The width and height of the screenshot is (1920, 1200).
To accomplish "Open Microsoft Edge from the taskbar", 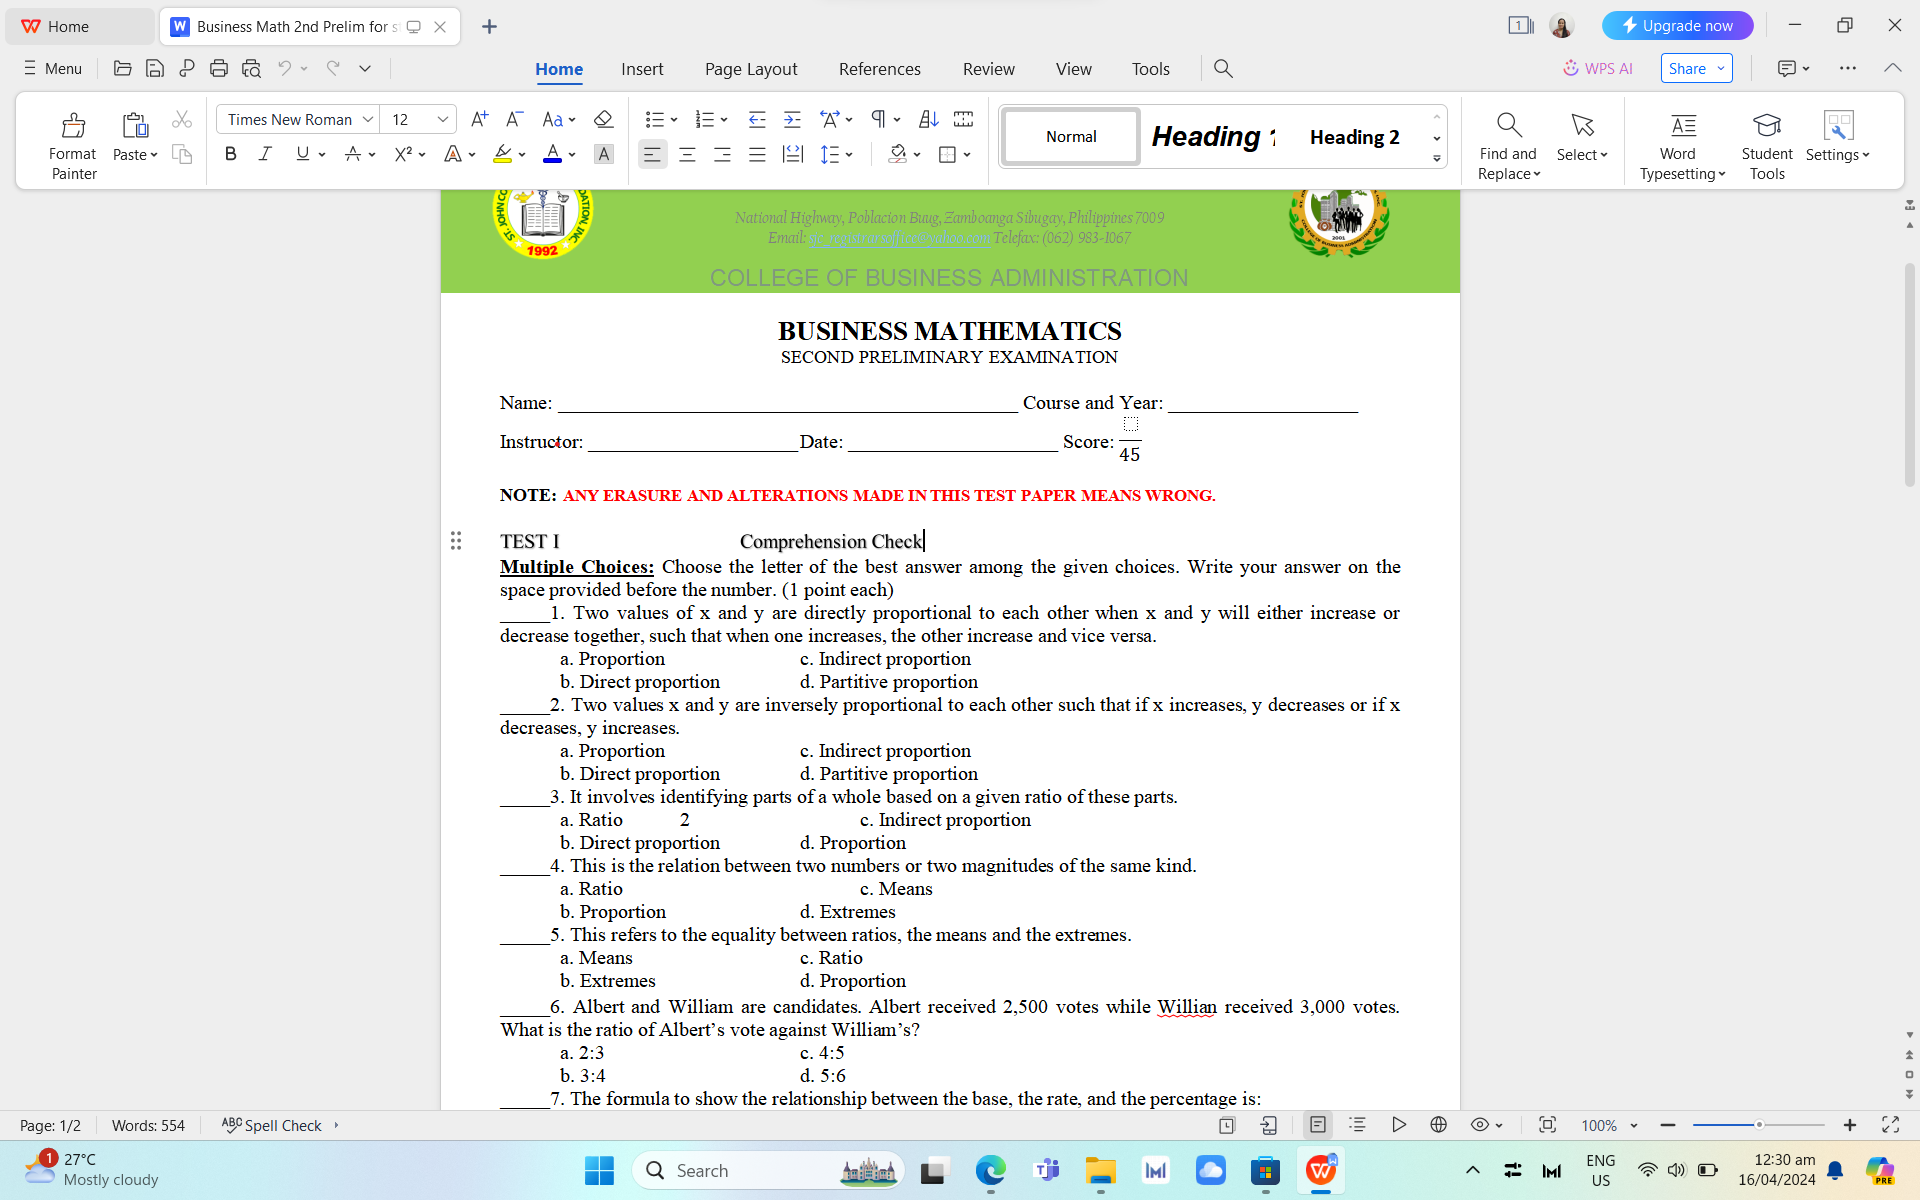I will pos(990,1170).
